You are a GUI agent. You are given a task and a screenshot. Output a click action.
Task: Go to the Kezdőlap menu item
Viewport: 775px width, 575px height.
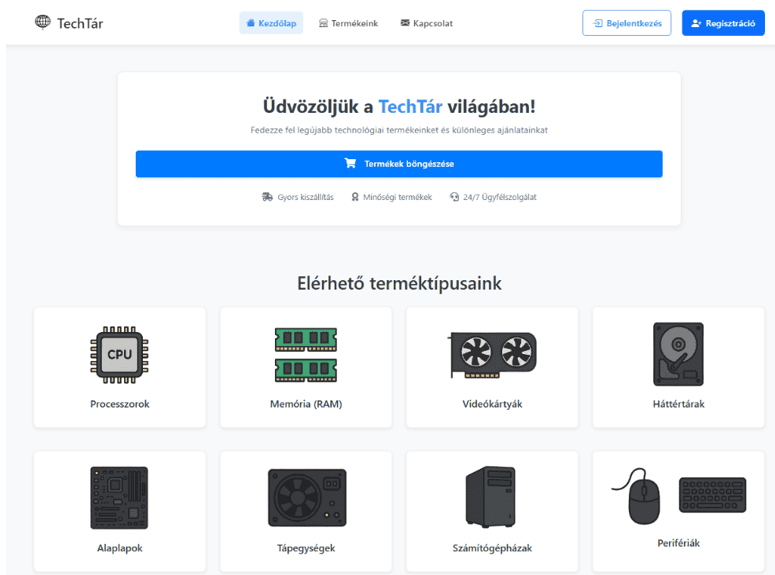point(271,23)
